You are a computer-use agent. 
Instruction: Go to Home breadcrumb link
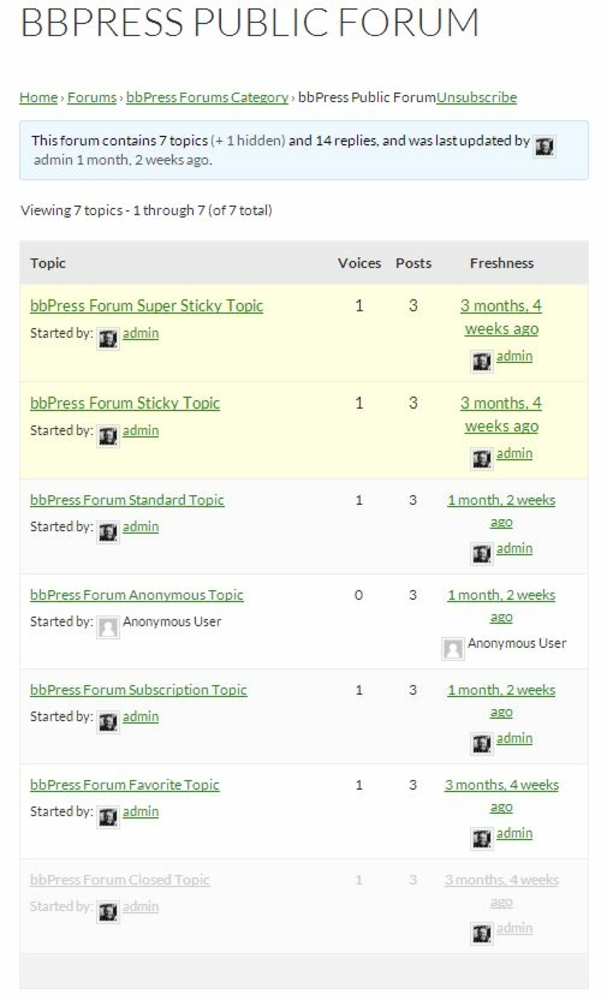[x=38, y=98]
